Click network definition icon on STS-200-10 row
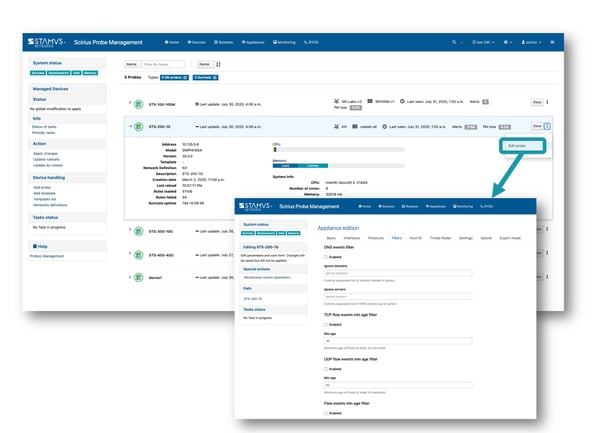The image size is (600, 433). (x=336, y=127)
